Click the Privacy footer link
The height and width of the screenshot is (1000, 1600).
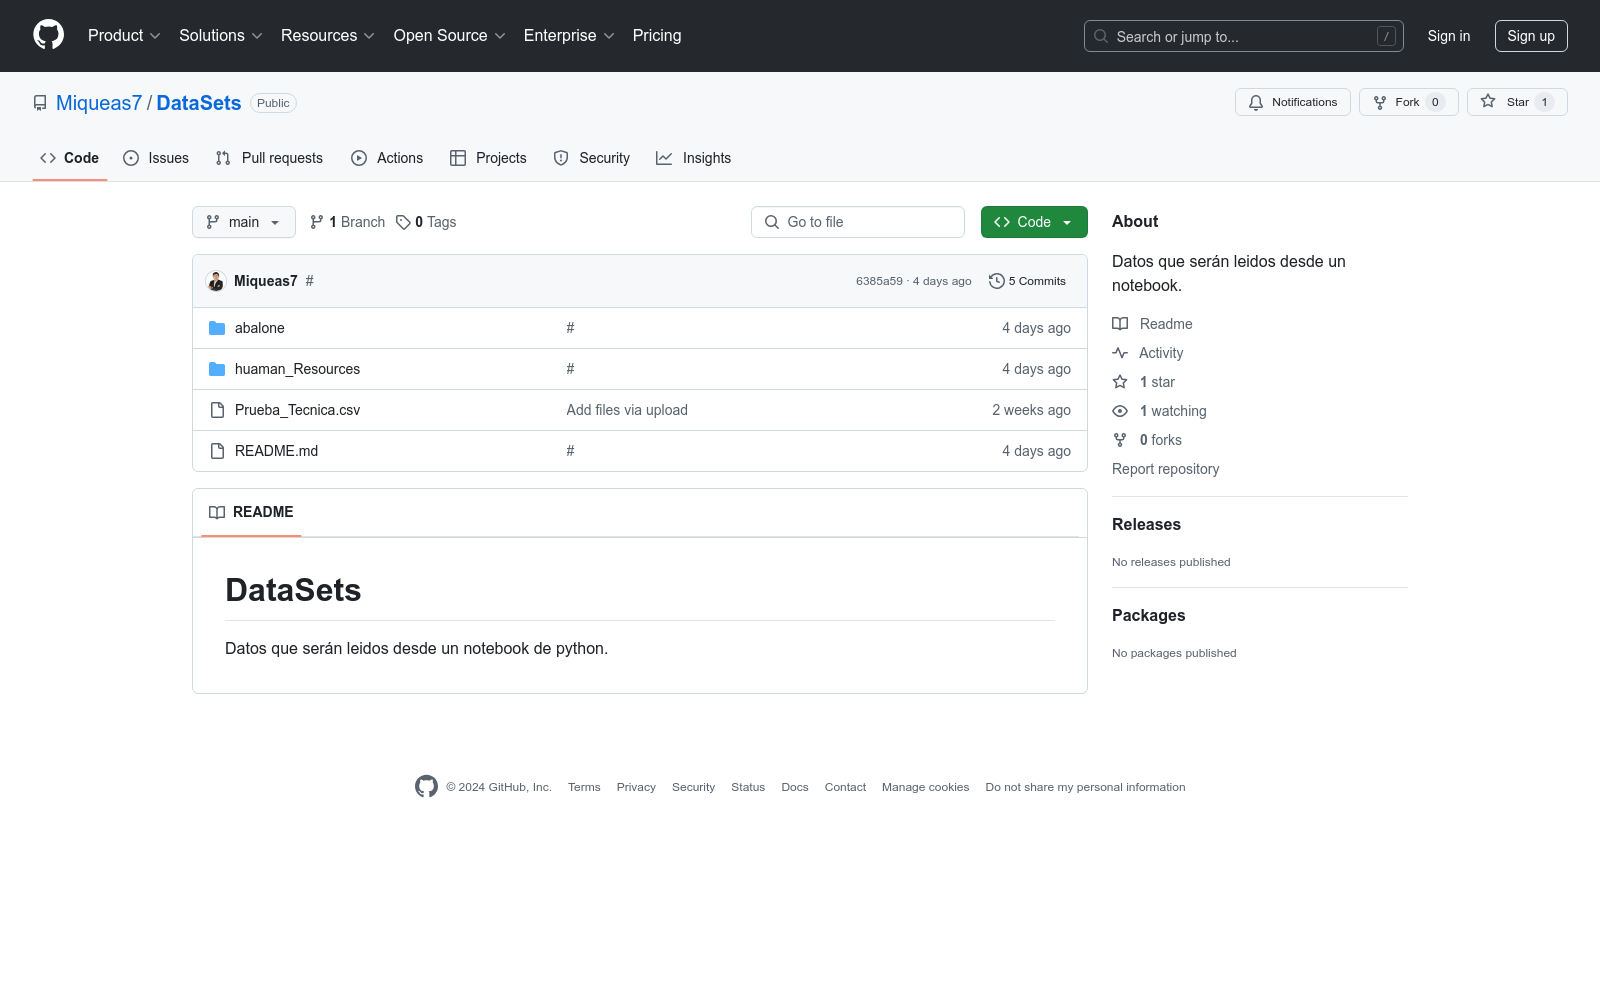(x=636, y=787)
